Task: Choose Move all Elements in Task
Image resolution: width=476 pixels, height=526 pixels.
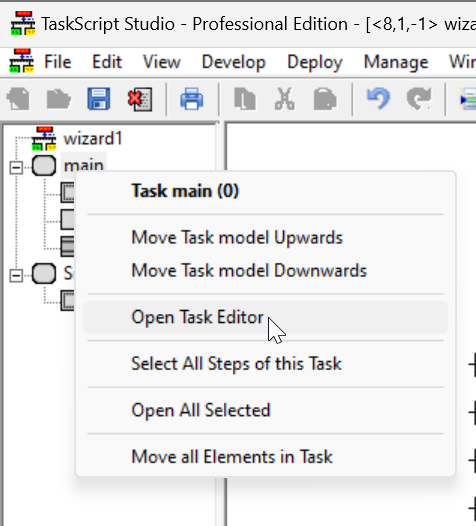Action: (265, 457)
